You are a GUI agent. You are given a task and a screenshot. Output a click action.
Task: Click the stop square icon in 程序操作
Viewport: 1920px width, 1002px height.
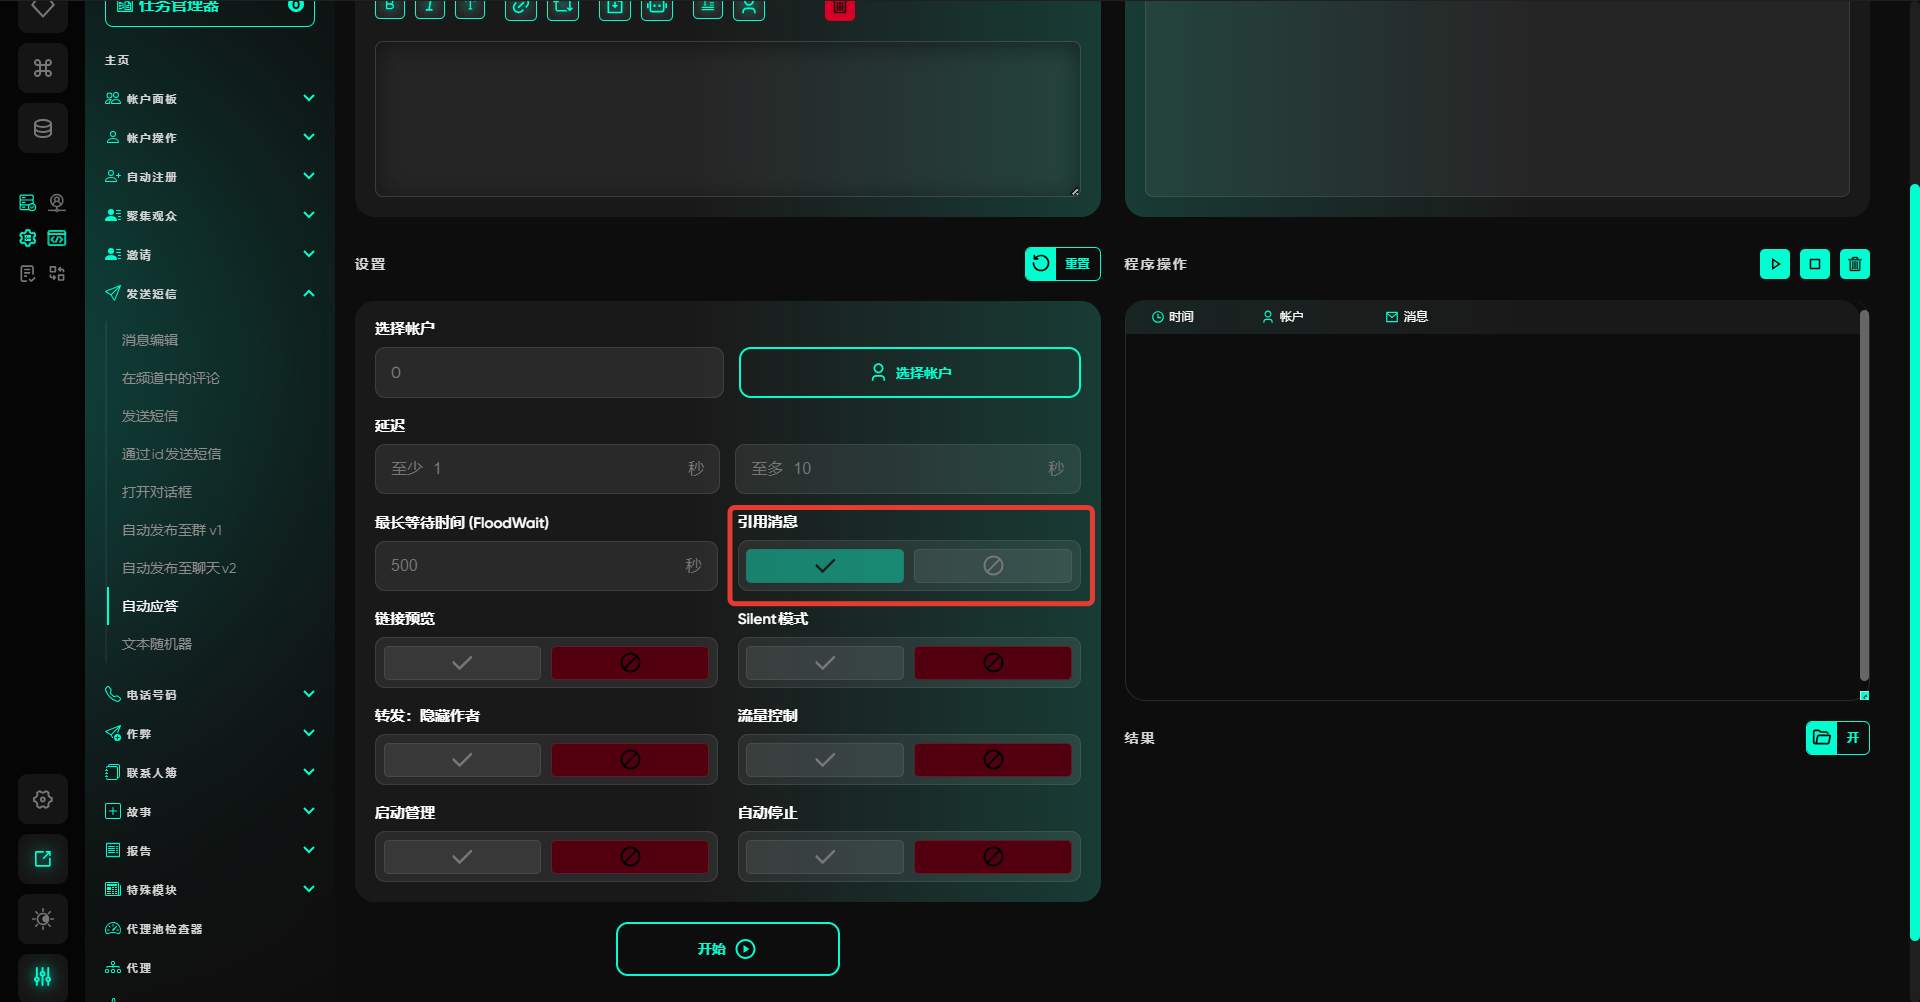(1814, 264)
